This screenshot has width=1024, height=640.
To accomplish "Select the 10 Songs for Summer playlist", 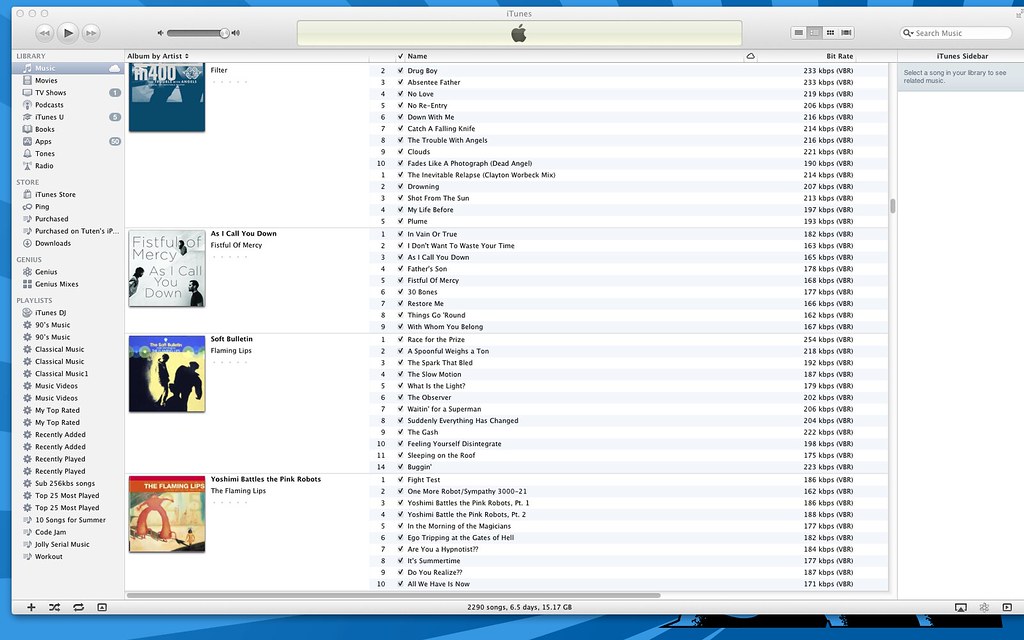I will click(x=70, y=520).
